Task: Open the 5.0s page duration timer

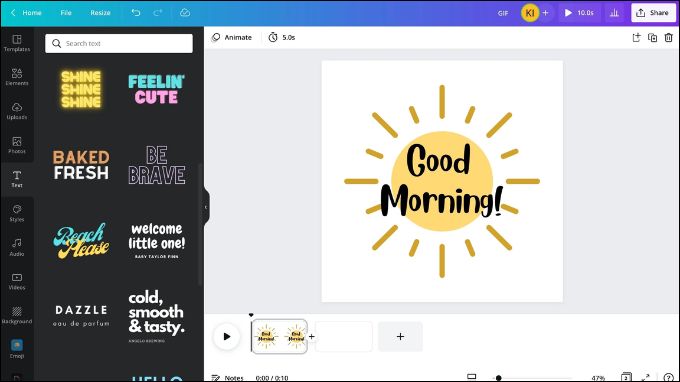Action: coord(281,38)
